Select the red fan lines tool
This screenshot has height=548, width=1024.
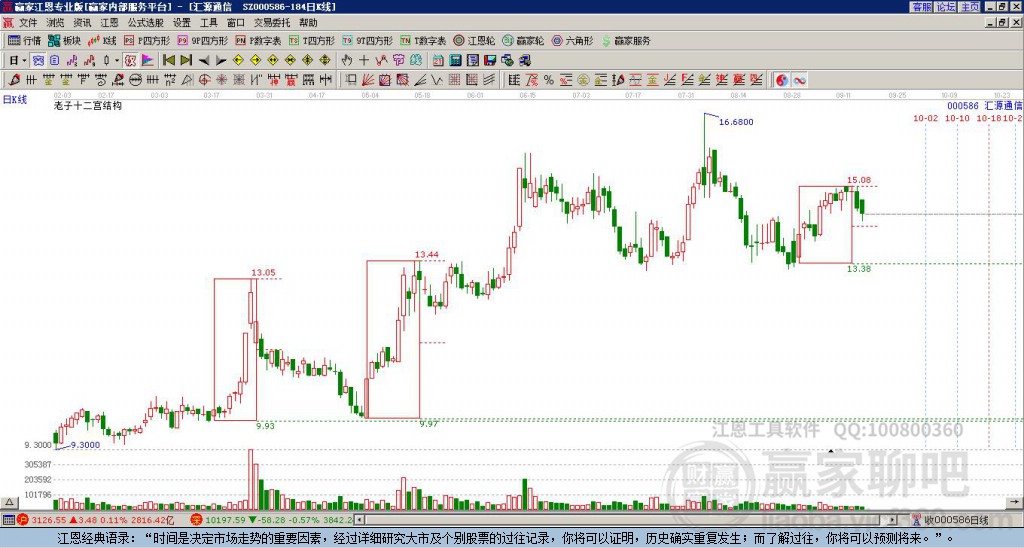(x=368, y=80)
